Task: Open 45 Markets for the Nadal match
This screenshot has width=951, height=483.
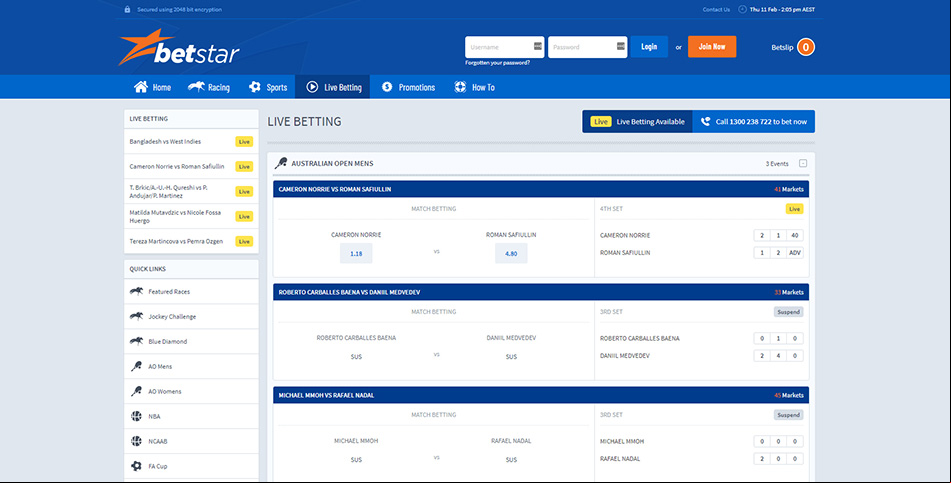Action: coord(788,396)
